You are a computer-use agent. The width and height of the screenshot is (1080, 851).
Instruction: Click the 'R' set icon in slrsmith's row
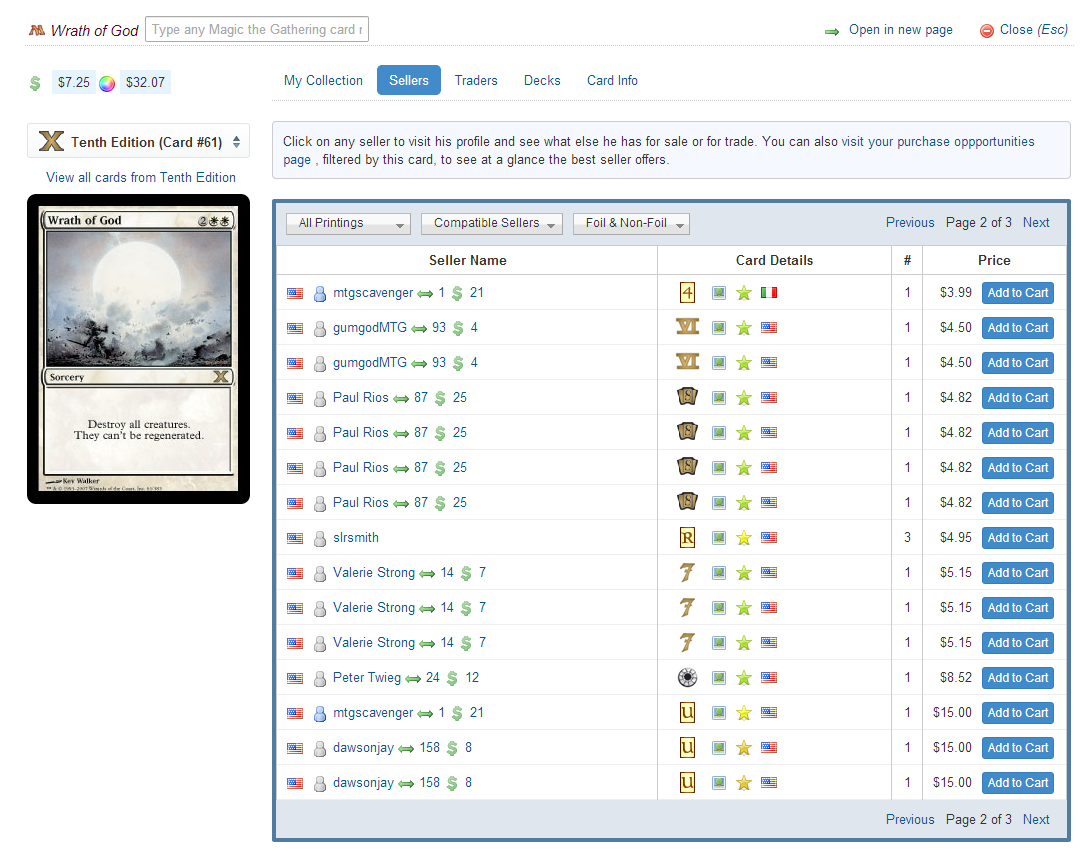pyautogui.click(x=687, y=538)
